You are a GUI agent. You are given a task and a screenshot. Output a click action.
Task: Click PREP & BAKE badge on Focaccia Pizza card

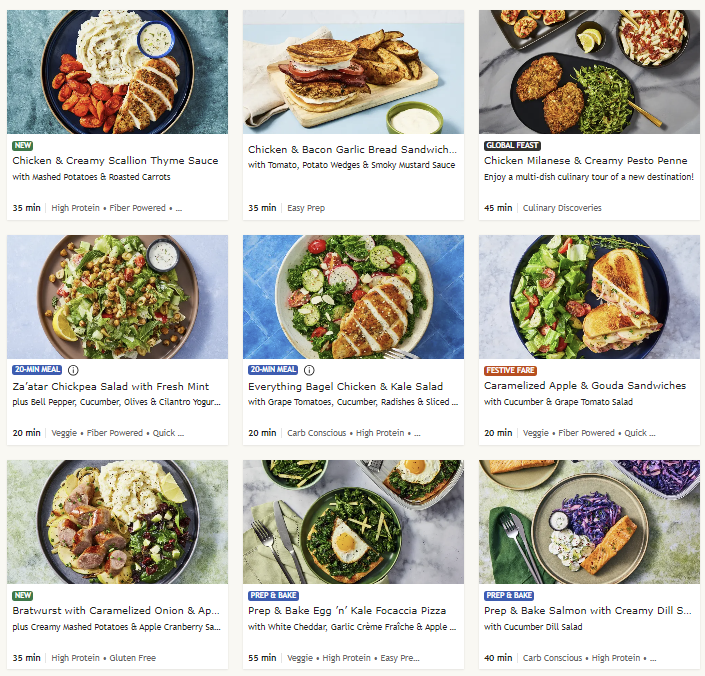[x=273, y=595]
